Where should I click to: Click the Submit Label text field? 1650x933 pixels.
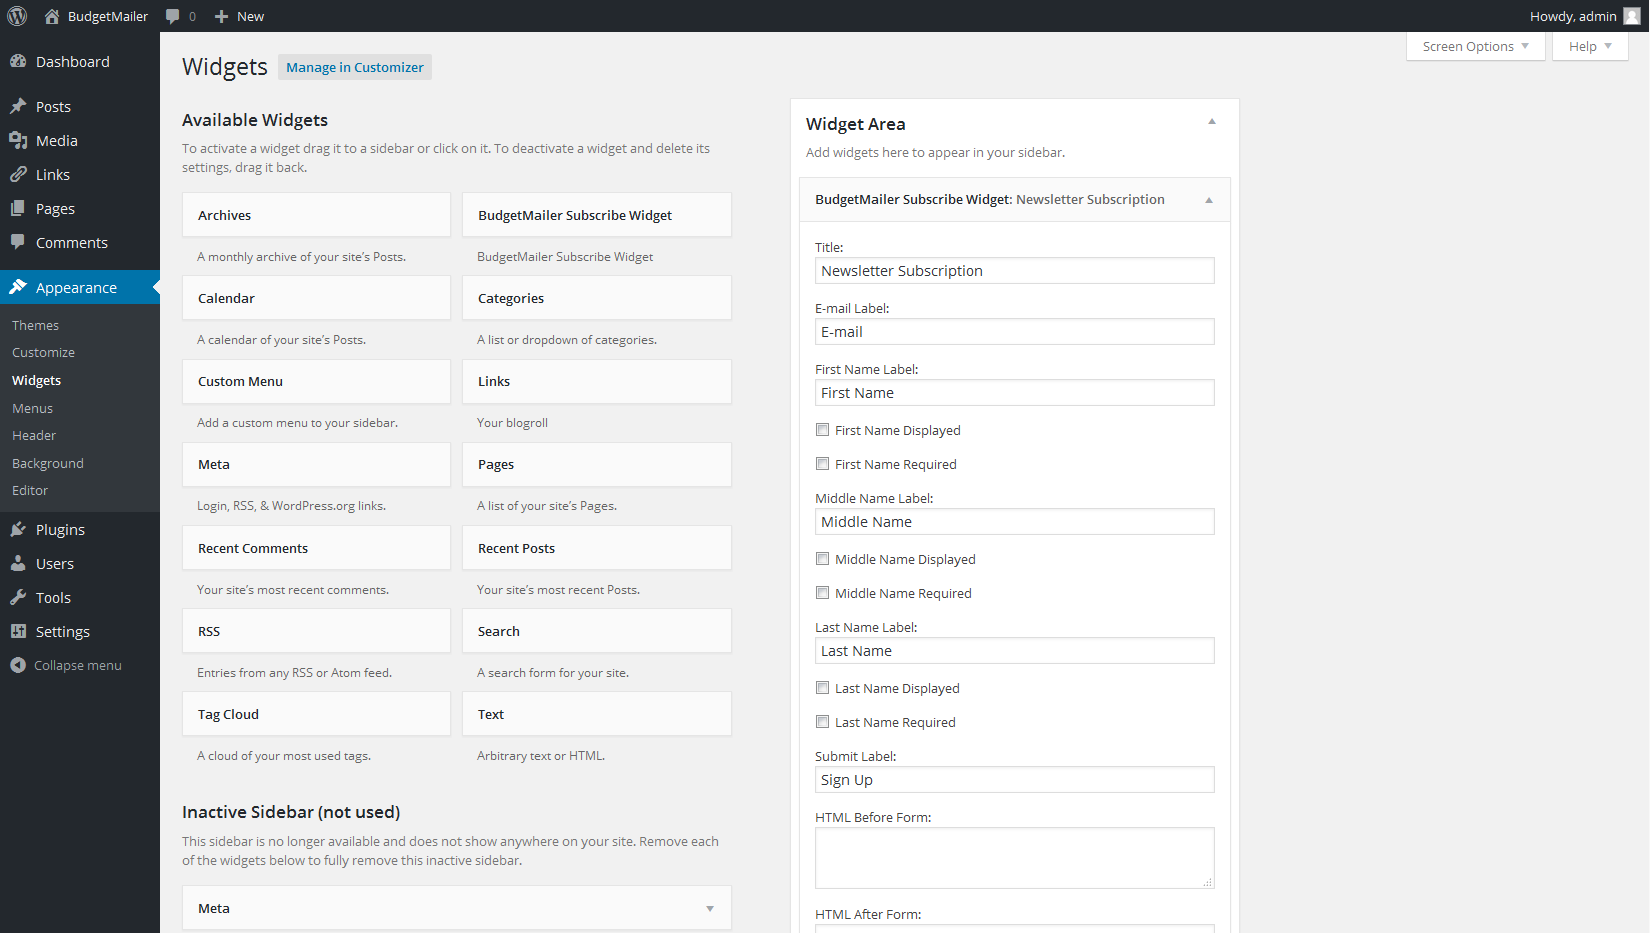pos(1014,780)
